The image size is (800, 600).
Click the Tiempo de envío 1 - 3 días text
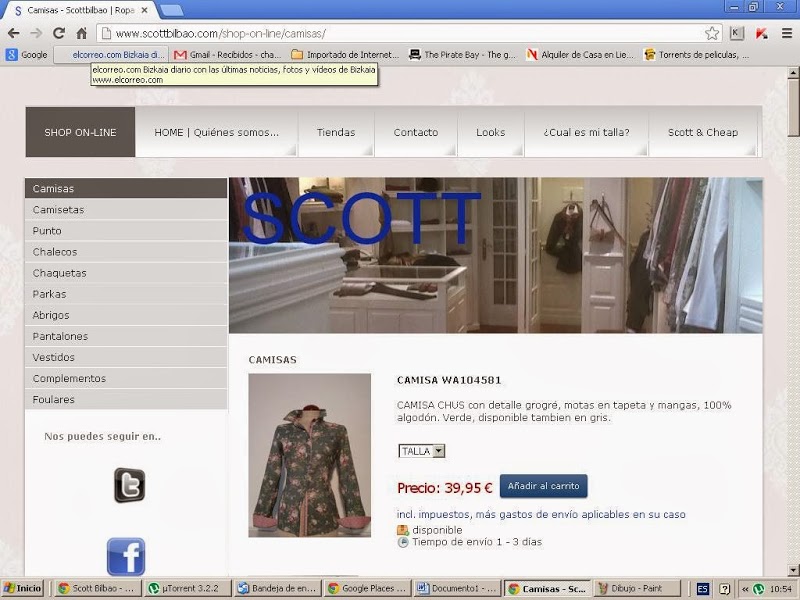[x=477, y=542]
